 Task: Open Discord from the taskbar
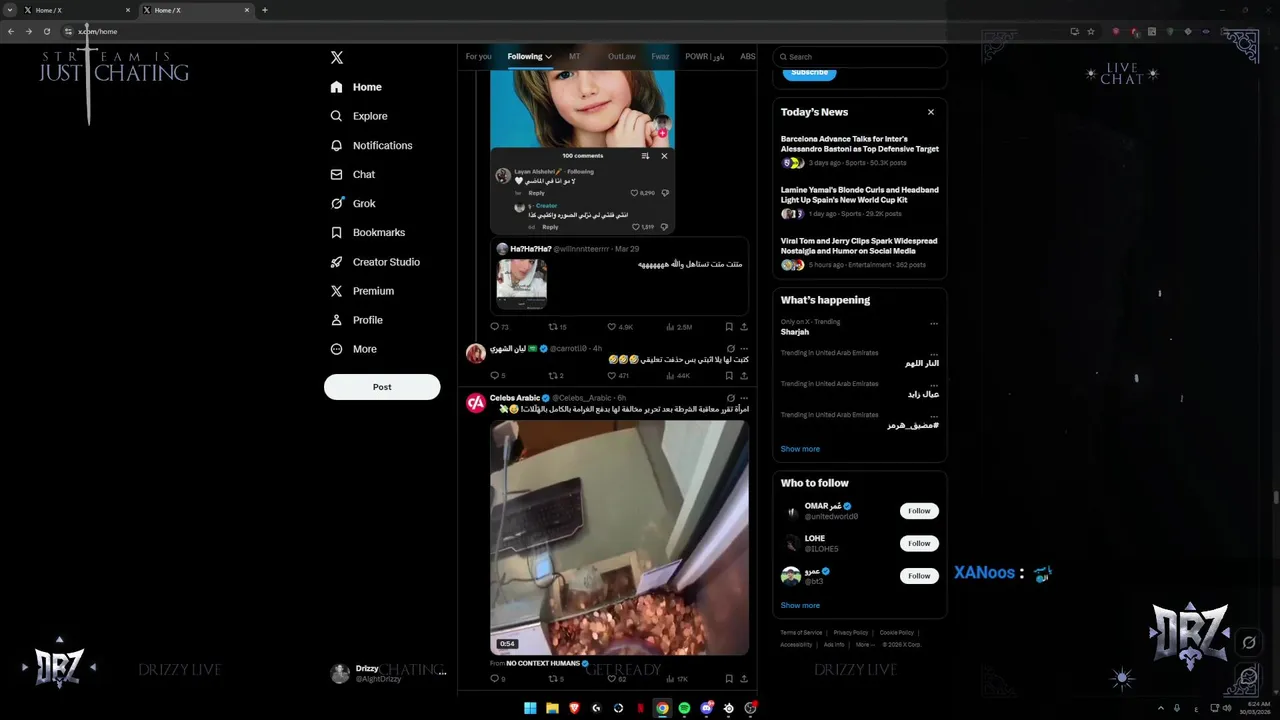click(706, 708)
